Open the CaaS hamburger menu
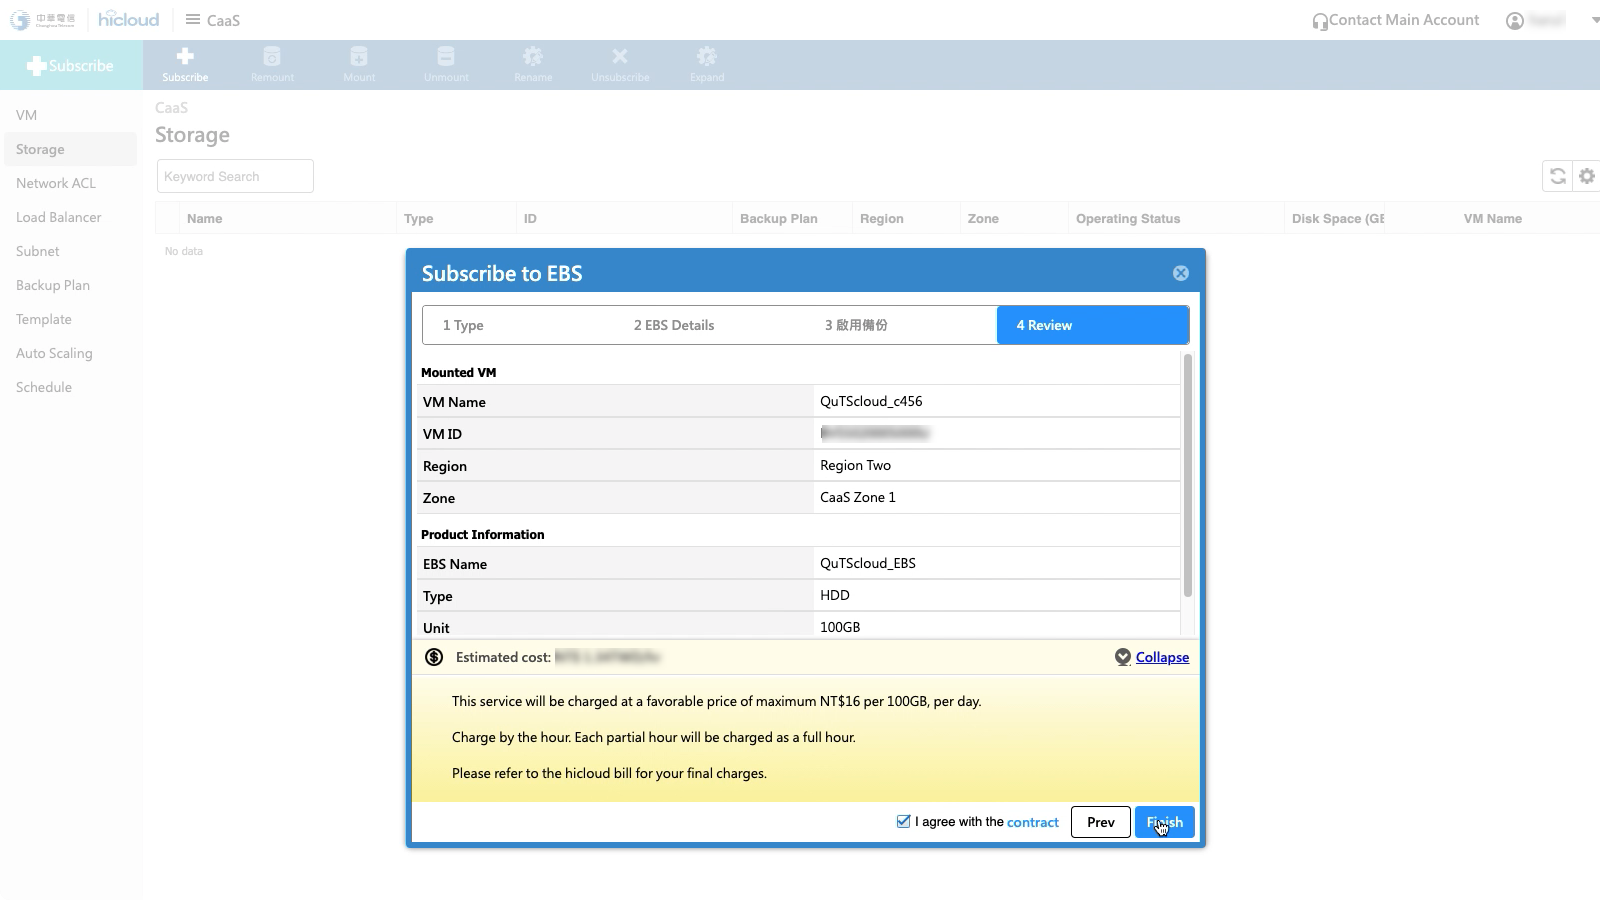The width and height of the screenshot is (1600, 900). click(x=193, y=20)
